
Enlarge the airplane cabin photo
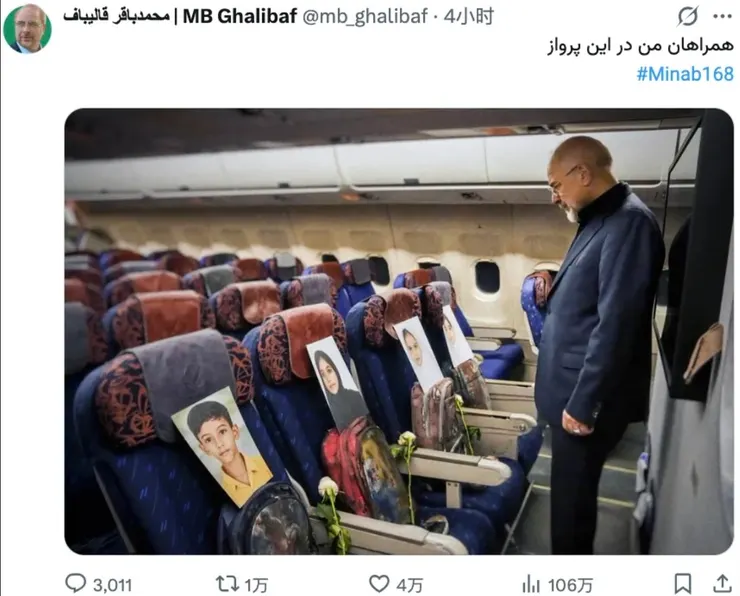(x=399, y=331)
